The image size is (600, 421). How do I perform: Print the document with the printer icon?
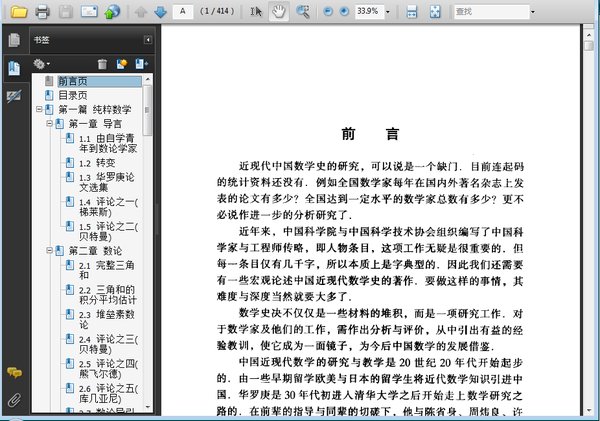pos(42,12)
